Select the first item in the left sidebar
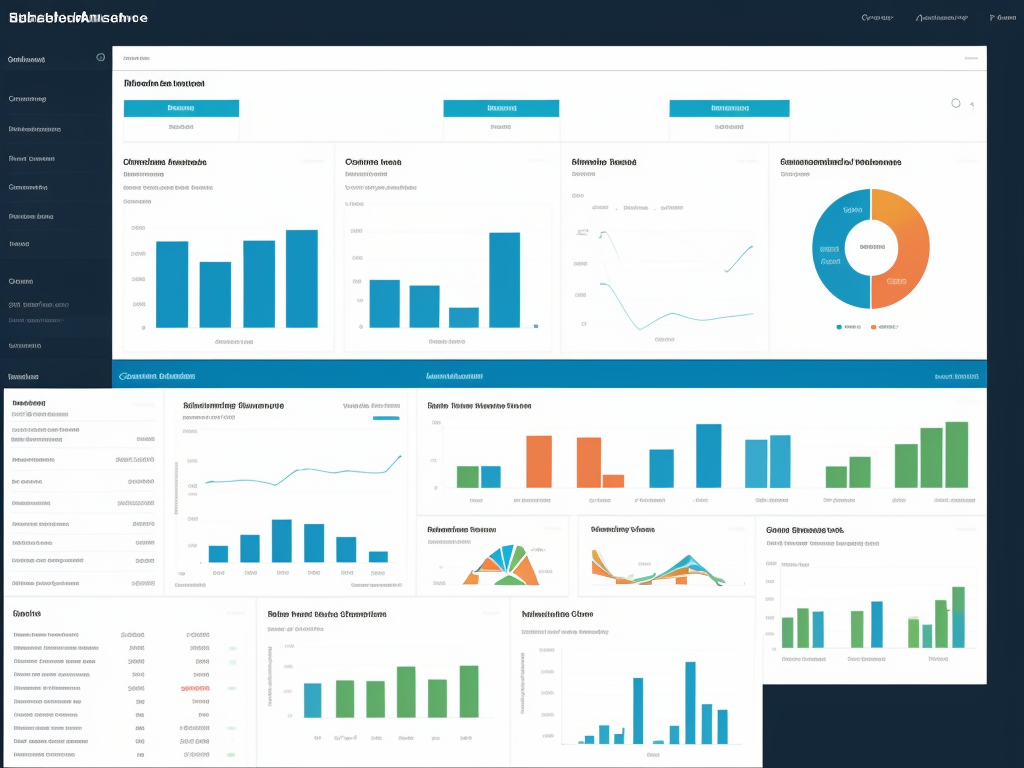Screen dimensions: 1024x768 (27, 59)
